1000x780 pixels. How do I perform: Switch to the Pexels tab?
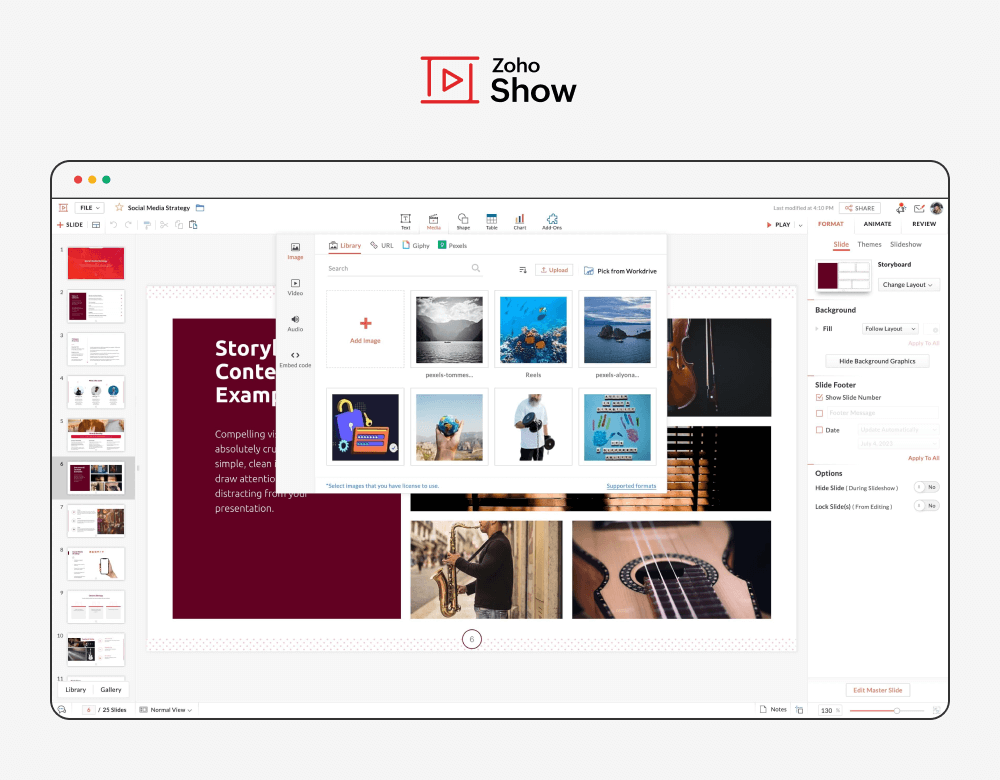pyautogui.click(x=453, y=246)
